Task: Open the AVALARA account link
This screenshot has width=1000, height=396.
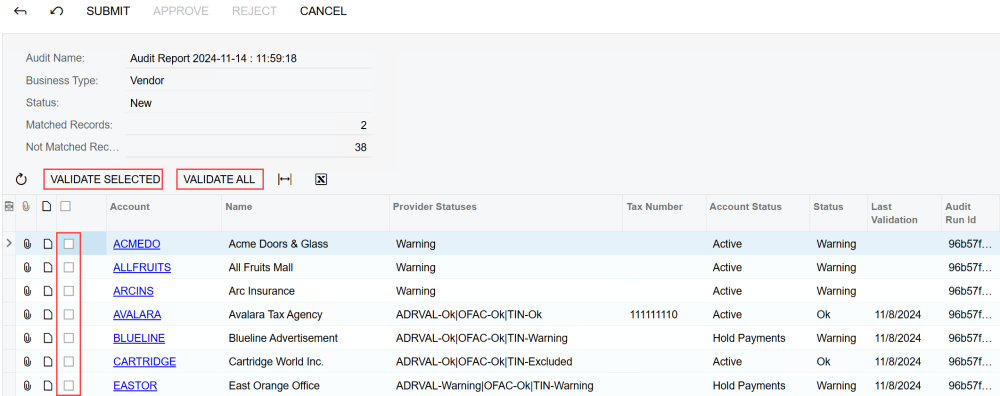Action: (137, 314)
